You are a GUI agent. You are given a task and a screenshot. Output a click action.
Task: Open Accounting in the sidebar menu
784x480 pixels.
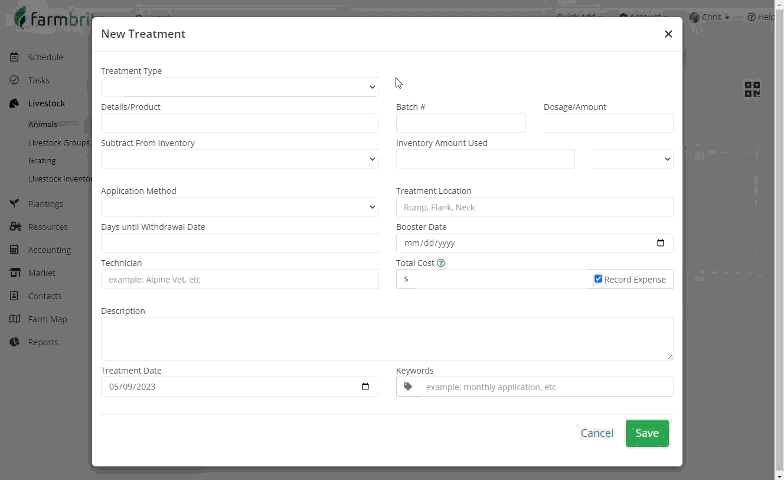[49, 250]
